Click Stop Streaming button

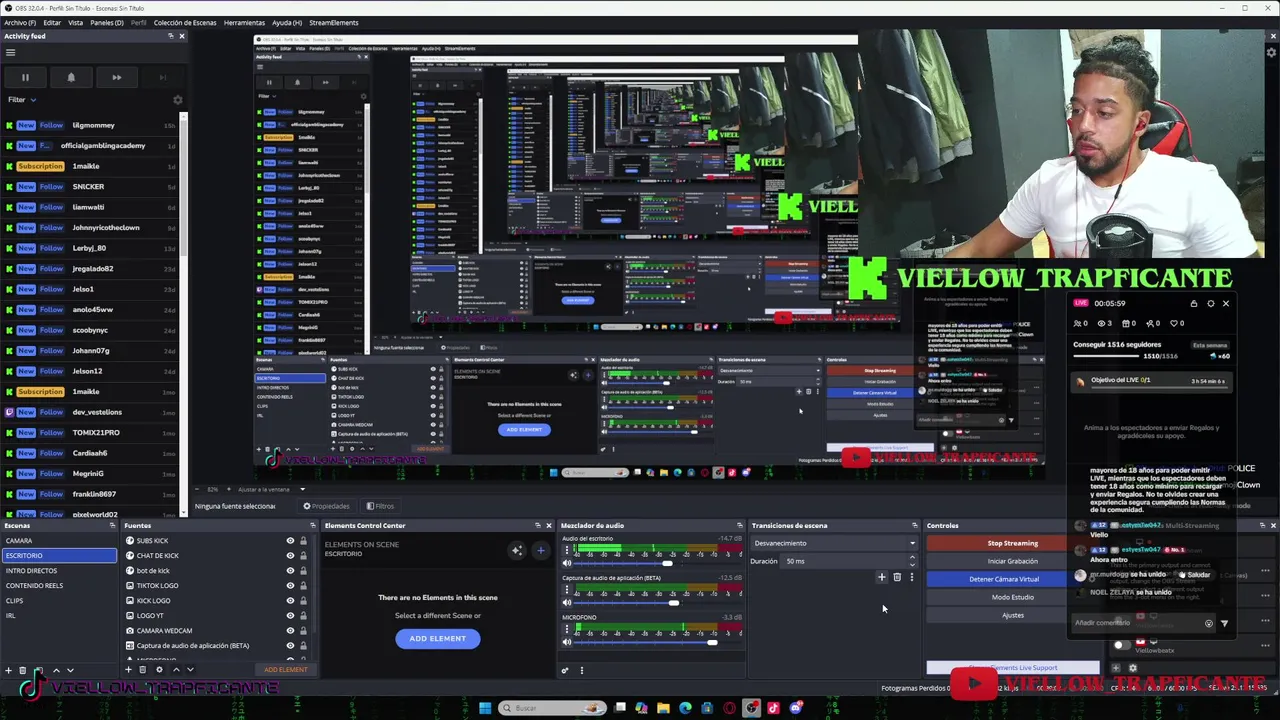[1012, 543]
